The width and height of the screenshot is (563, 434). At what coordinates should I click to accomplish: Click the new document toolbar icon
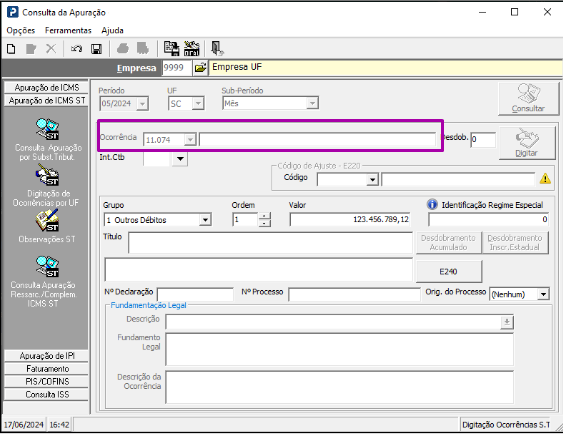tap(11, 48)
